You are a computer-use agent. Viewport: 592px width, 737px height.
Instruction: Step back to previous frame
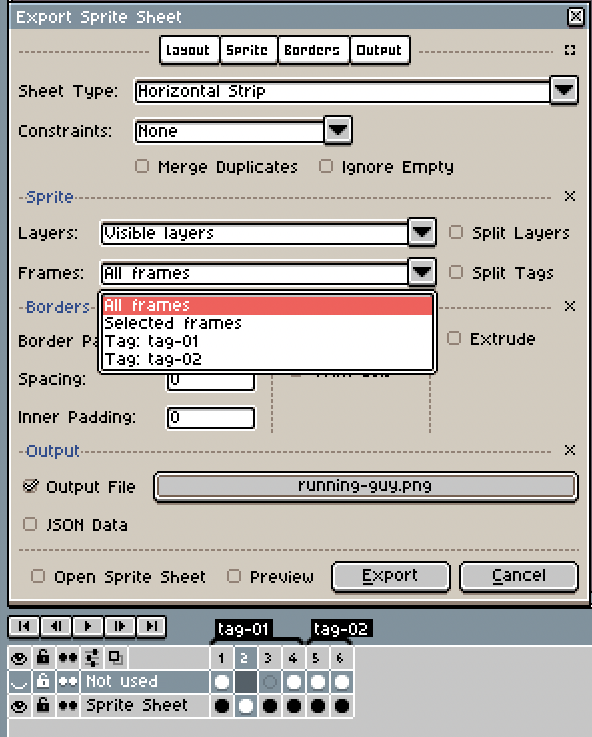(56, 627)
